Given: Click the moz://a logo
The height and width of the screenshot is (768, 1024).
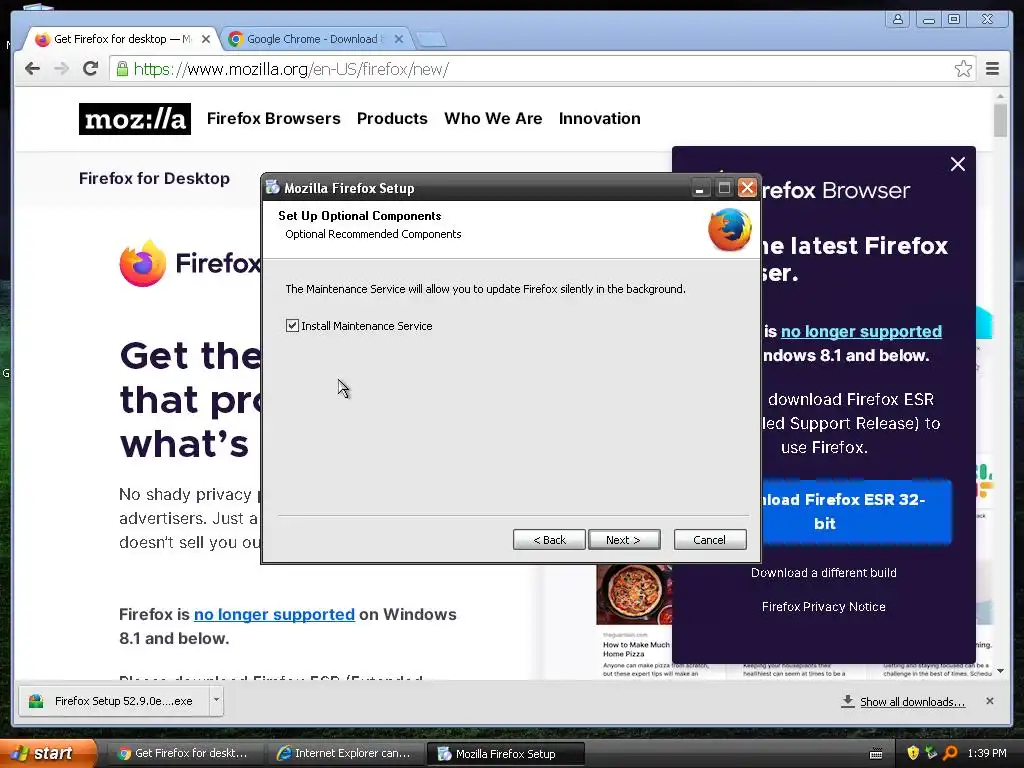Looking at the screenshot, I should 135,119.
